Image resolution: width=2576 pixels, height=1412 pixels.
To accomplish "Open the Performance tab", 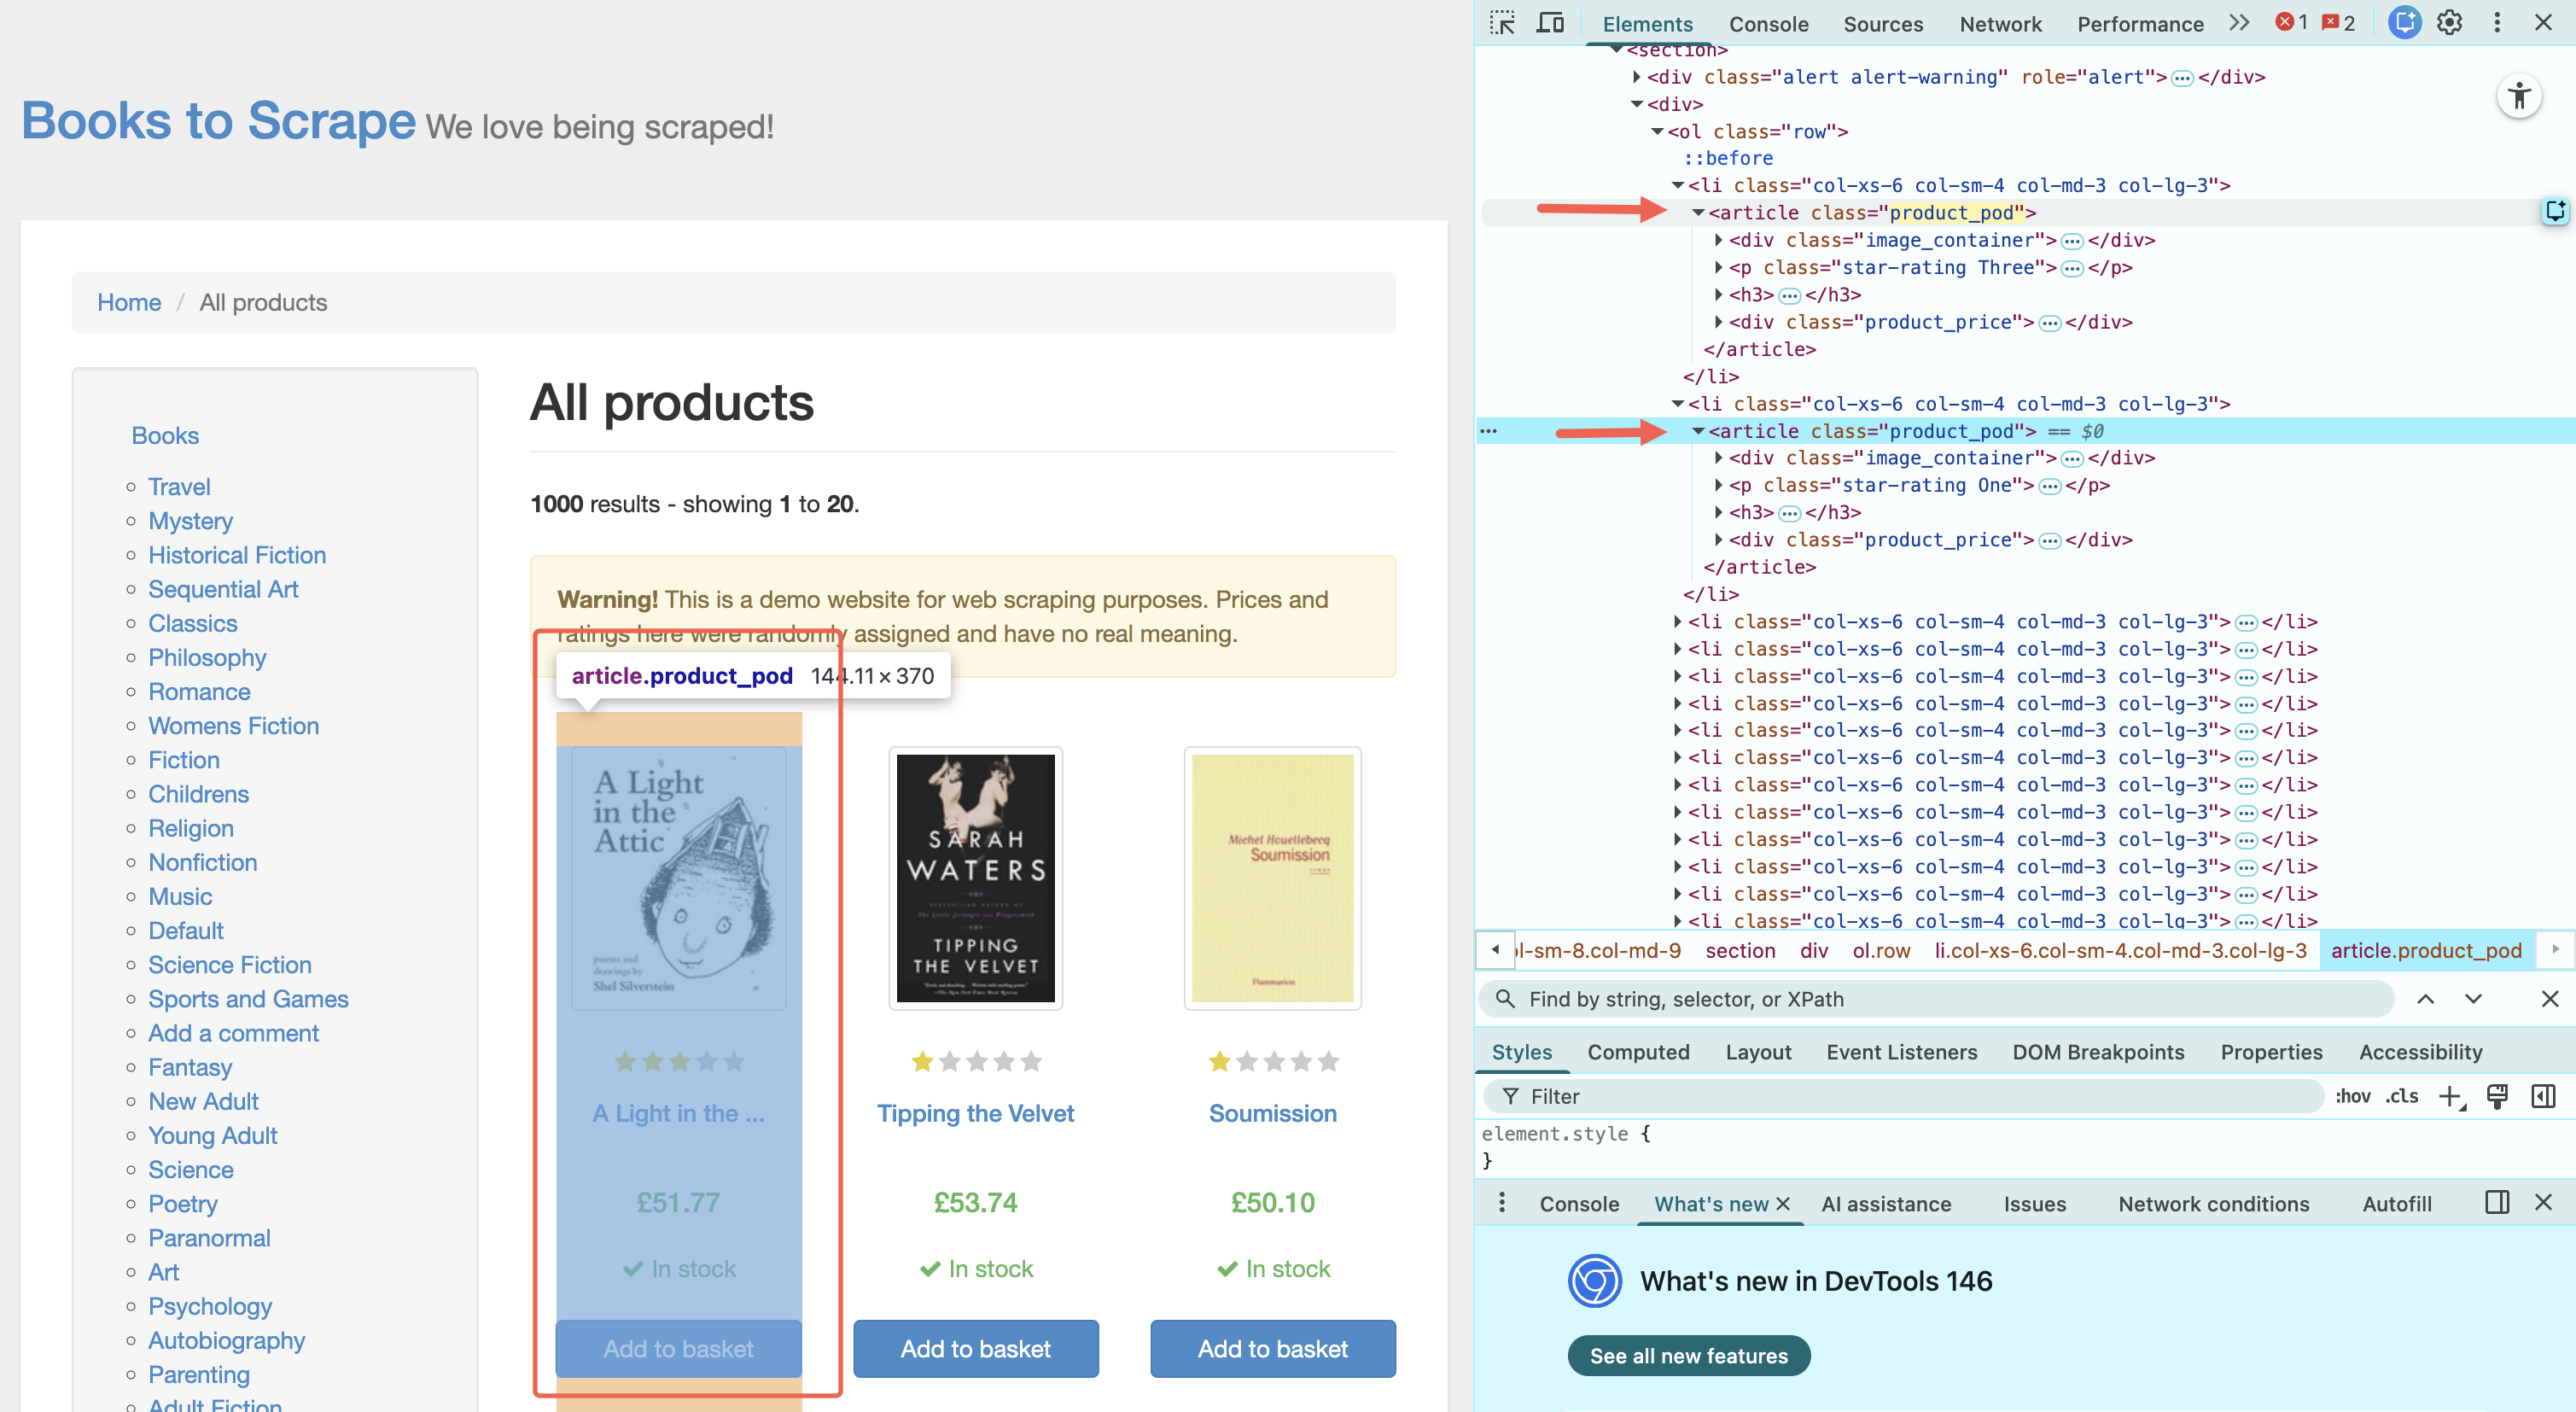I will (x=2140, y=24).
